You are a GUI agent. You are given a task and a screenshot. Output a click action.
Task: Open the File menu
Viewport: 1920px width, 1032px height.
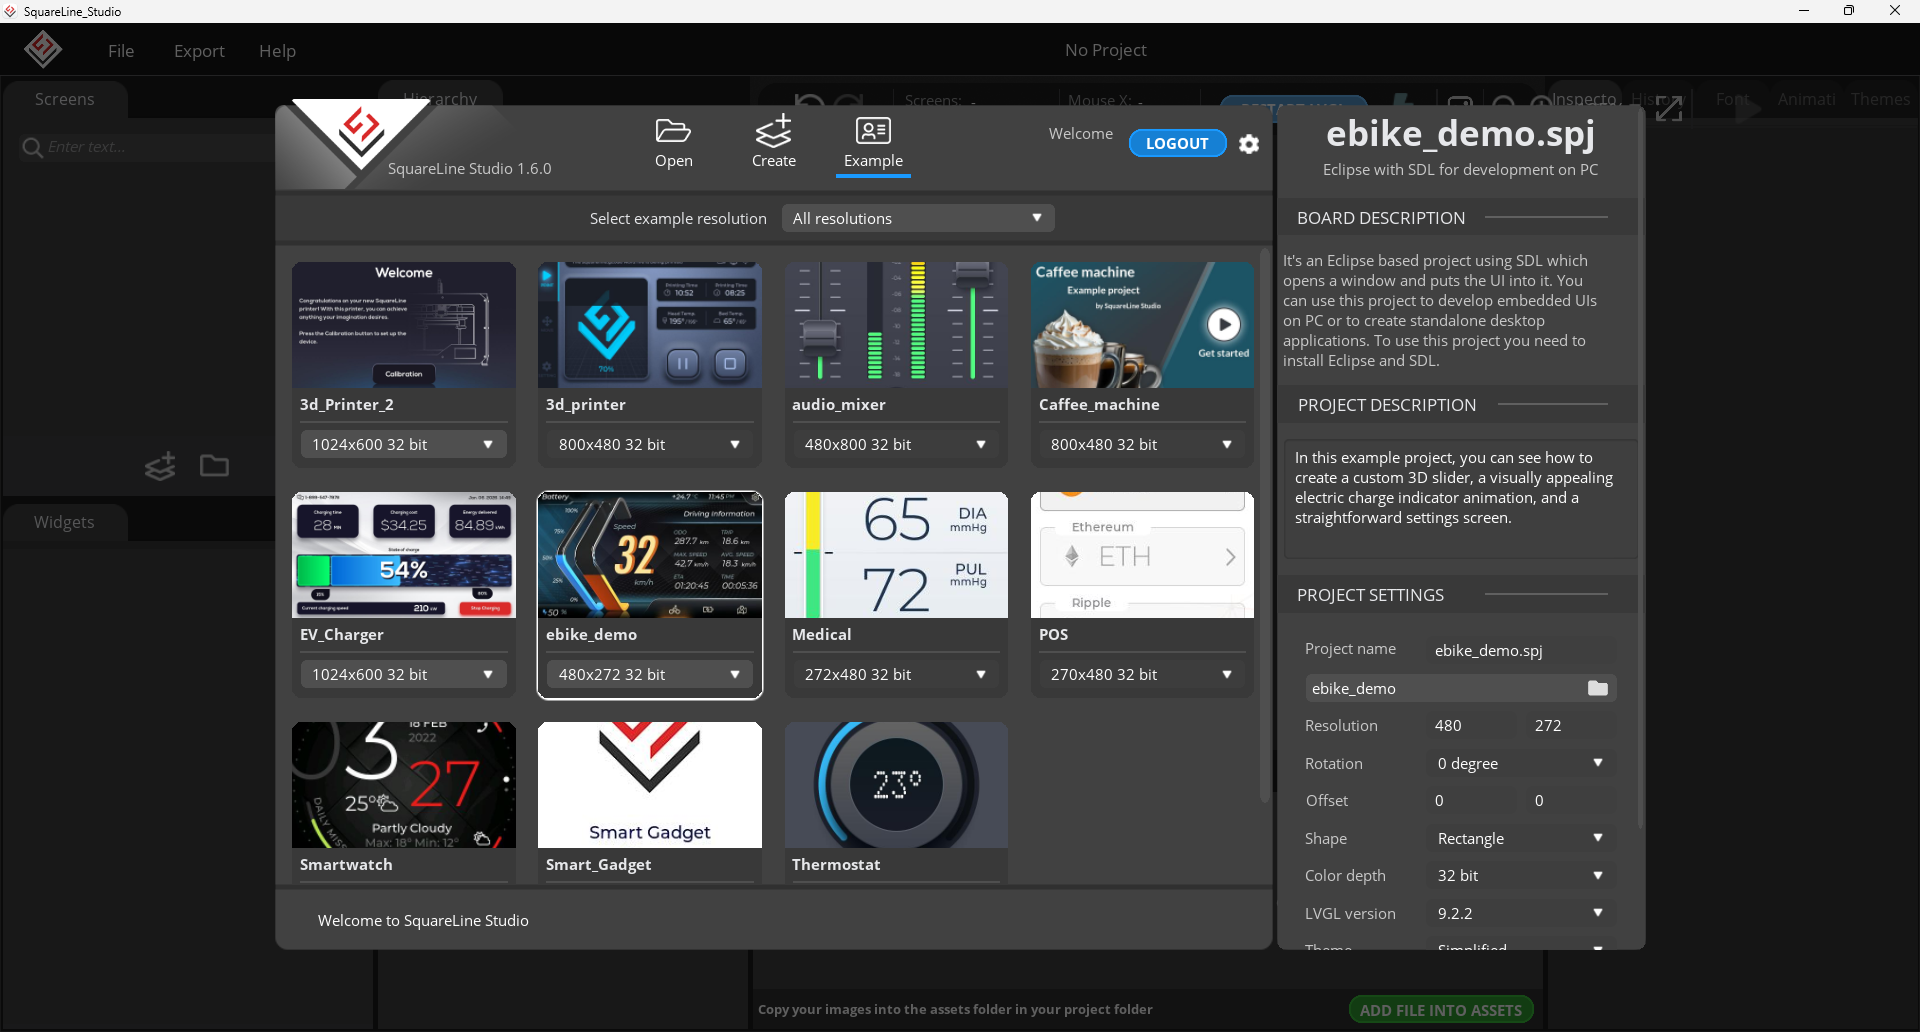point(121,51)
